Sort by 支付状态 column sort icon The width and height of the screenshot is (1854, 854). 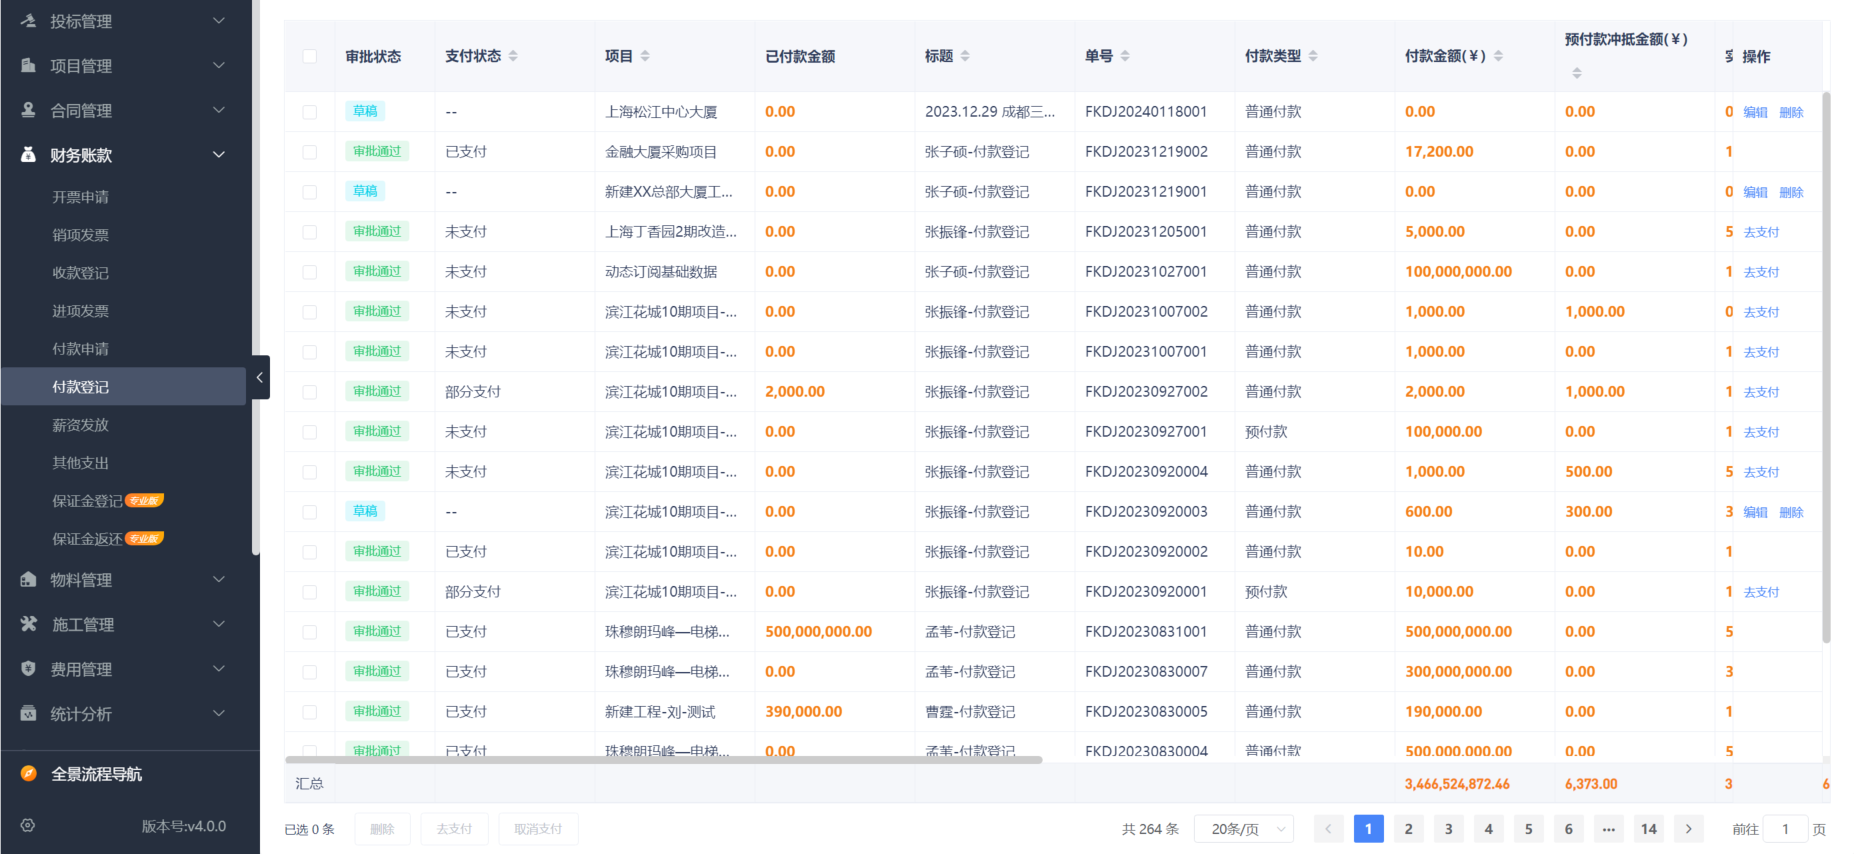pyautogui.click(x=513, y=56)
